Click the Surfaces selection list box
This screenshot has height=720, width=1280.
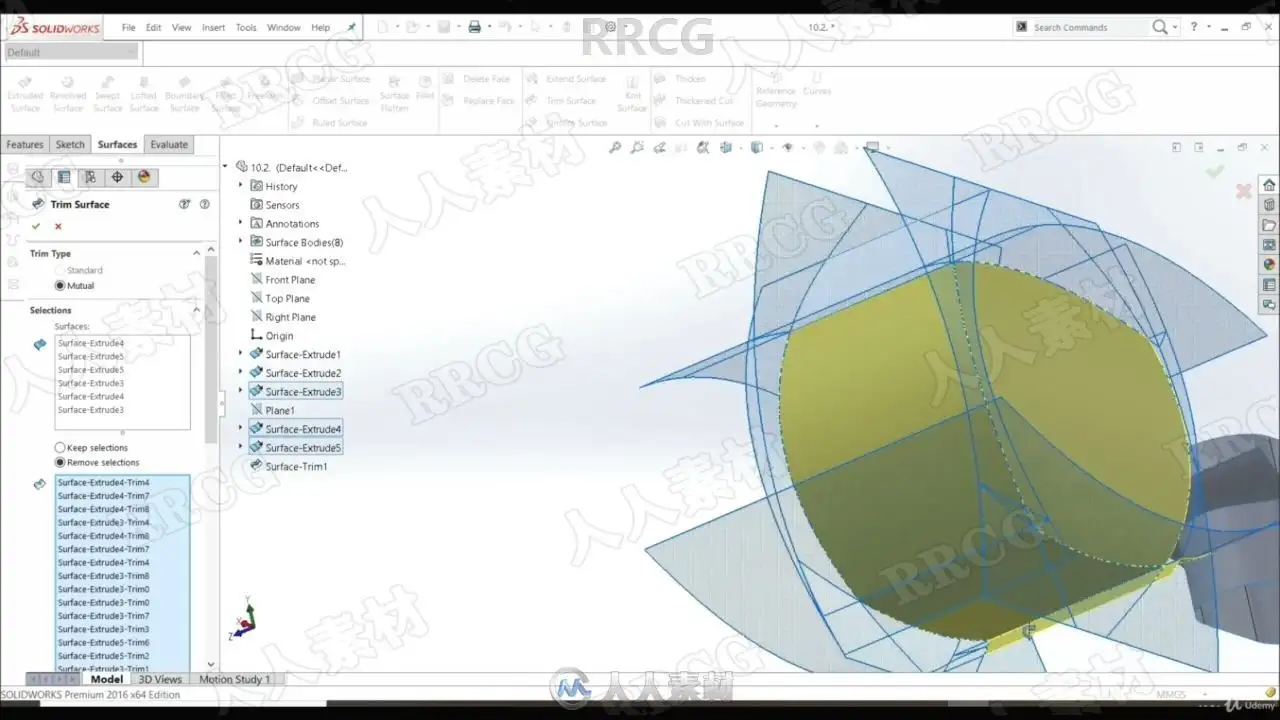[x=122, y=382]
